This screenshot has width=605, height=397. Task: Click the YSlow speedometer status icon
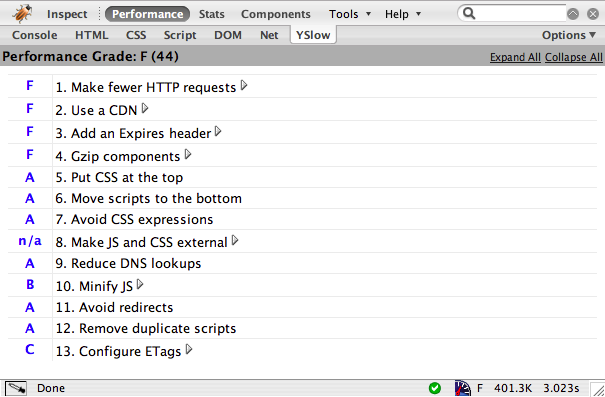[x=463, y=388]
